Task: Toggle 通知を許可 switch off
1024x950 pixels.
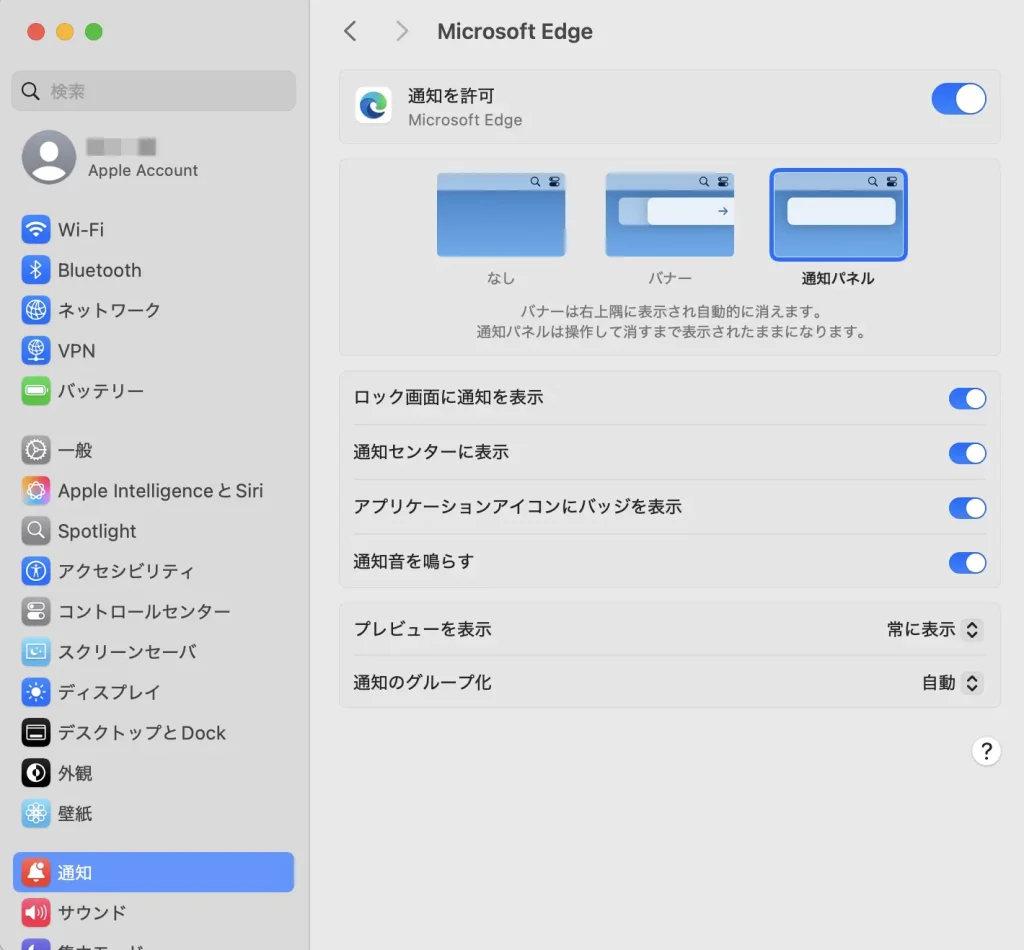Action: point(958,99)
